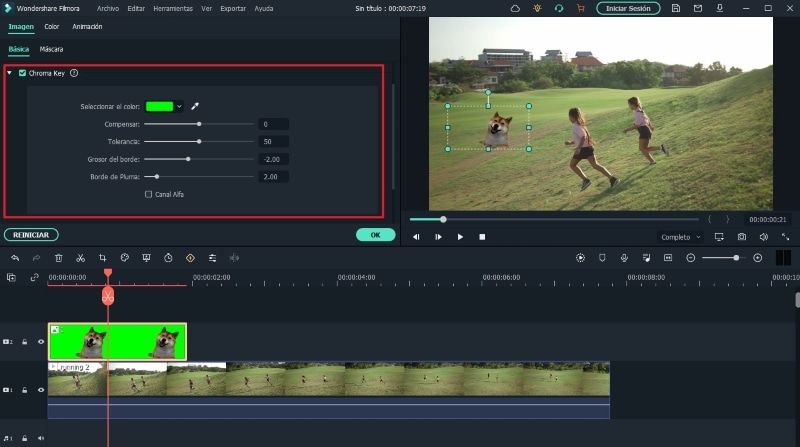Open the shopping cart icon
Screen dimensions: 800x447
[581, 8]
